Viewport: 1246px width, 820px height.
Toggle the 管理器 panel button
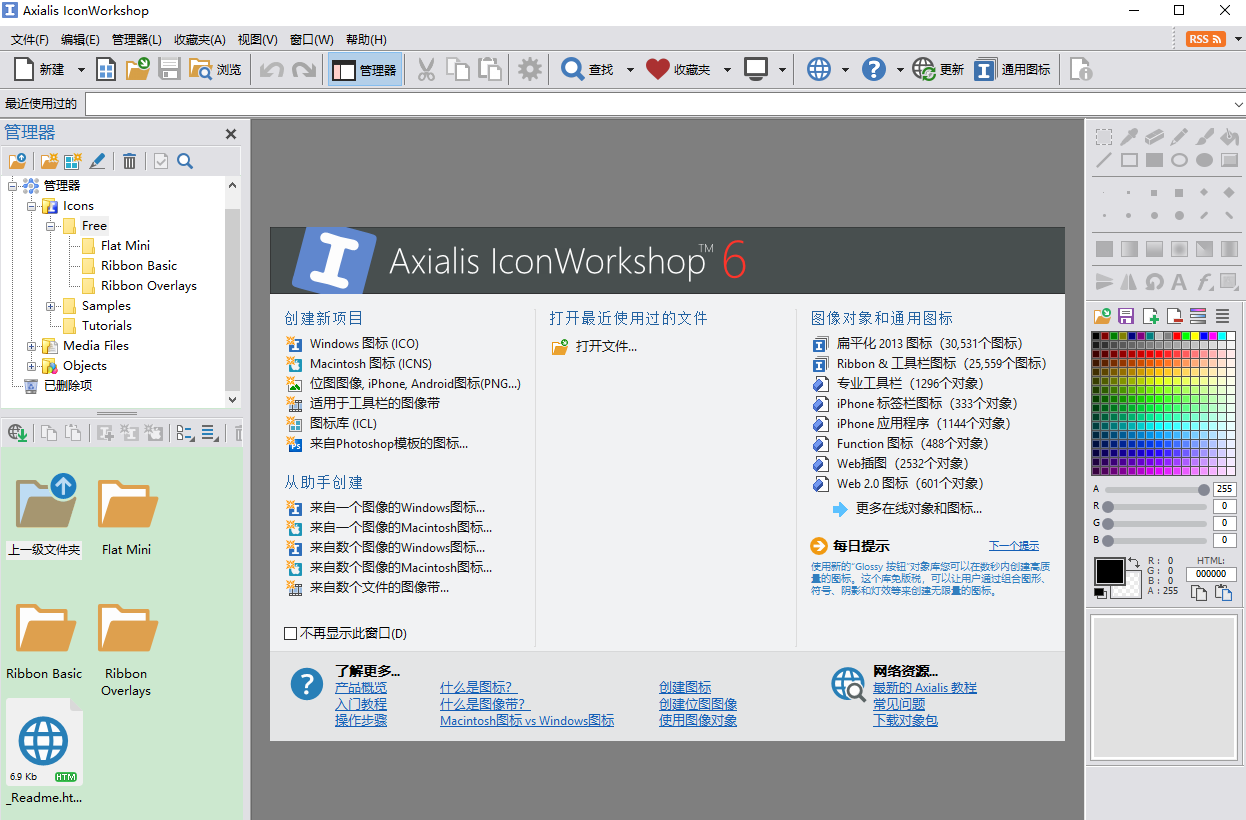click(364, 69)
